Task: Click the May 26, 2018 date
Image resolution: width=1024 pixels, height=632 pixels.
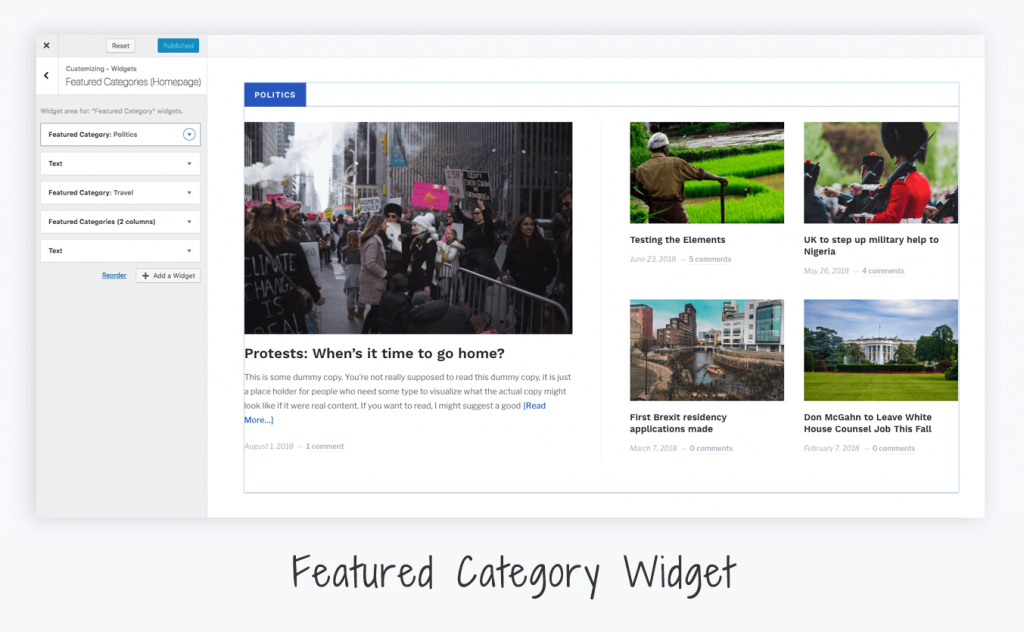Action: click(x=826, y=271)
